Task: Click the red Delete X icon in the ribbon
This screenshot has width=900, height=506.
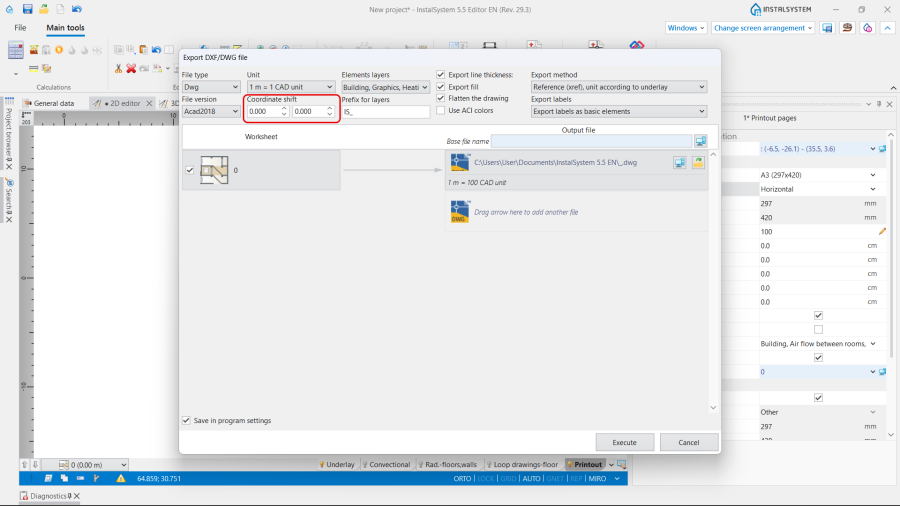Action: [131, 68]
